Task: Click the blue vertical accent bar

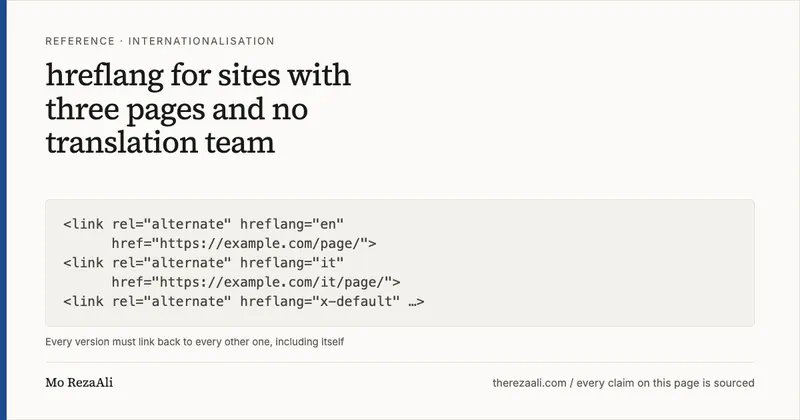Action: coord(3,210)
